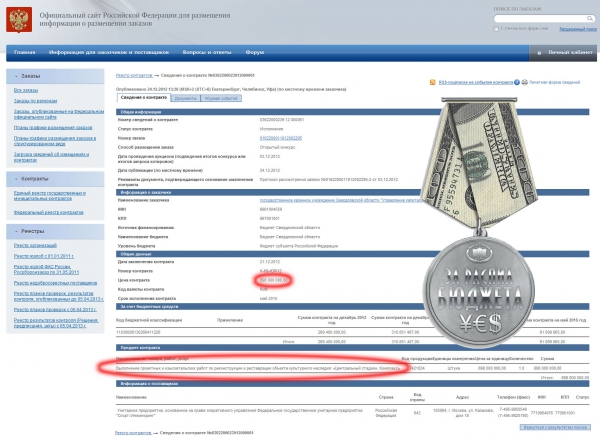Open 'Реестр жалоб с 01.01.2011 г.' link
Screen dimensions: 600x443
[x=44, y=256]
